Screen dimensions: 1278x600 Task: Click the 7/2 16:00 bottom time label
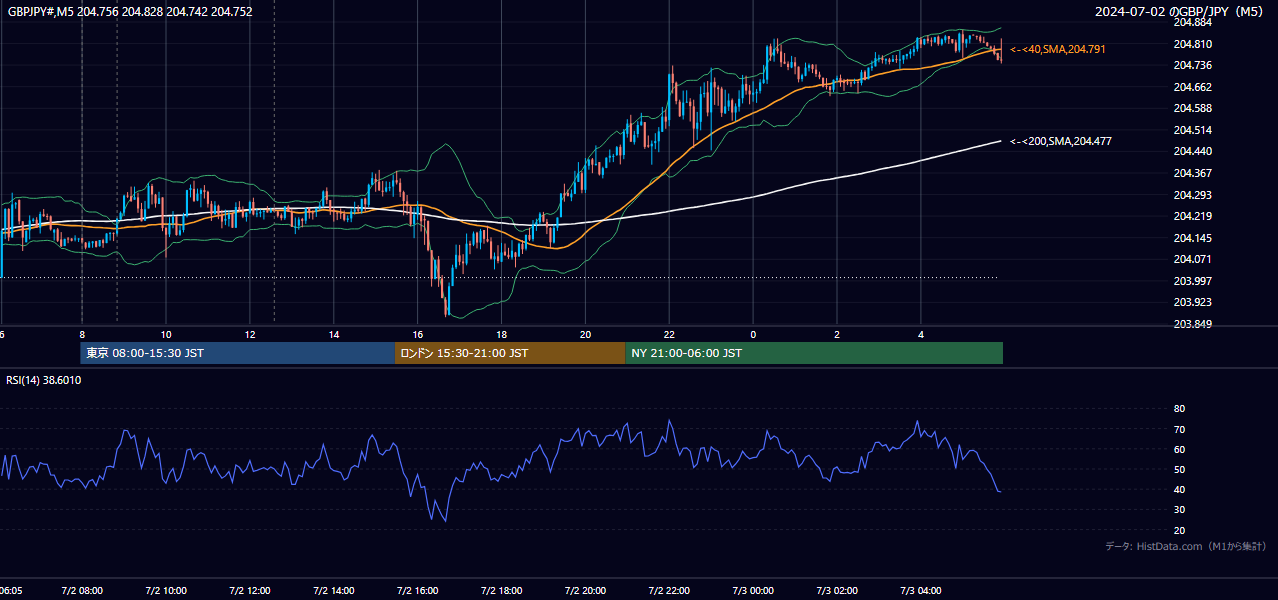[418, 591]
